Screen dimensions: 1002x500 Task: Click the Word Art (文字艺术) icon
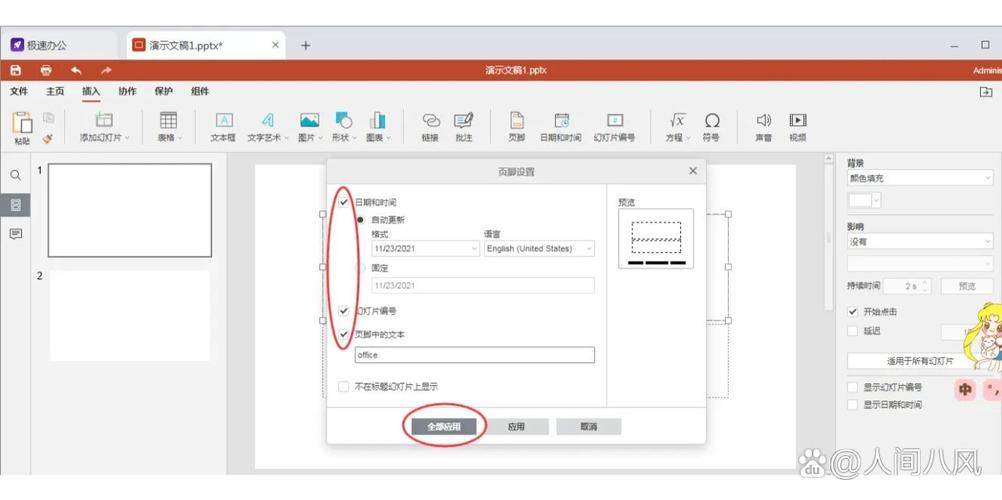pos(267,120)
